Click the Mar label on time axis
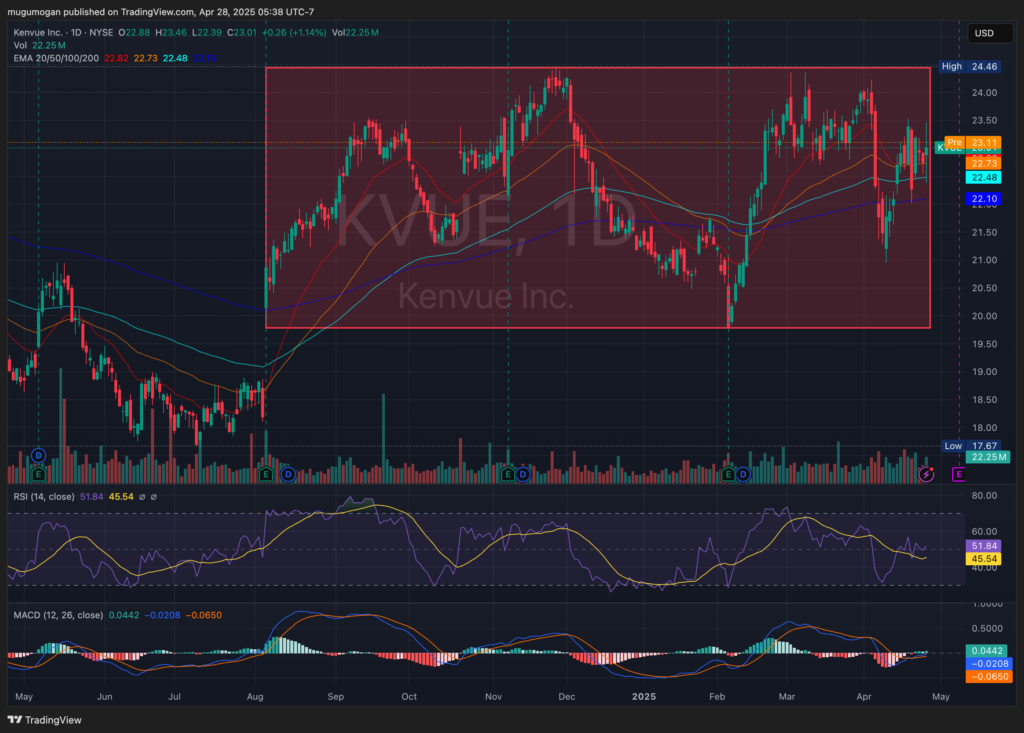Image resolution: width=1024 pixels, height=733 pixels. point(787,696)
